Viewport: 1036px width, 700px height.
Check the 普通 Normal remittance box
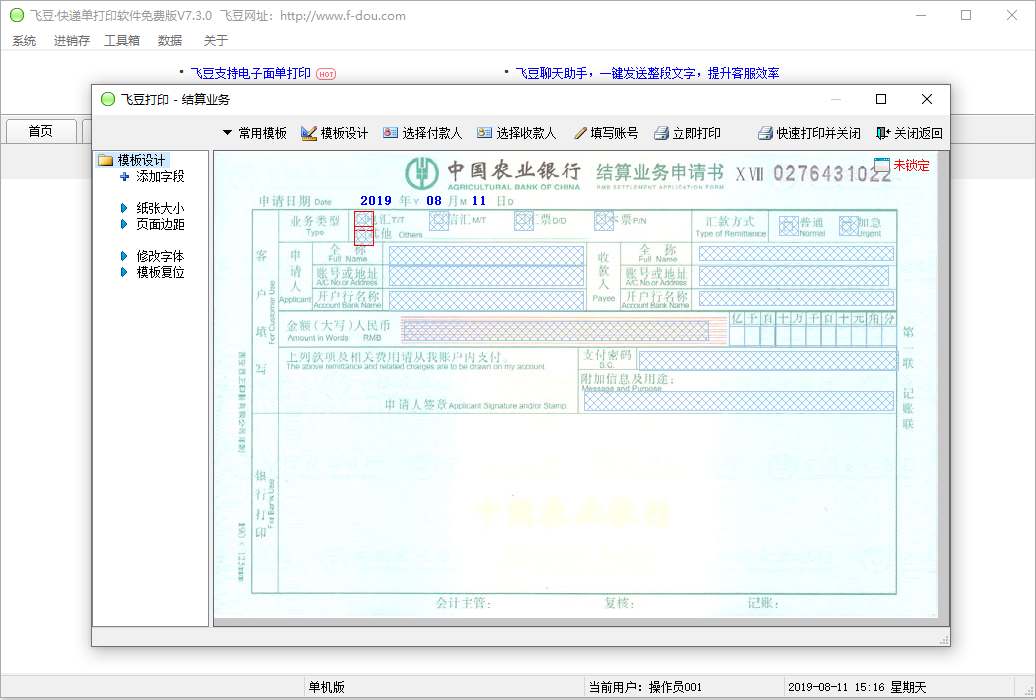(789, 226)
